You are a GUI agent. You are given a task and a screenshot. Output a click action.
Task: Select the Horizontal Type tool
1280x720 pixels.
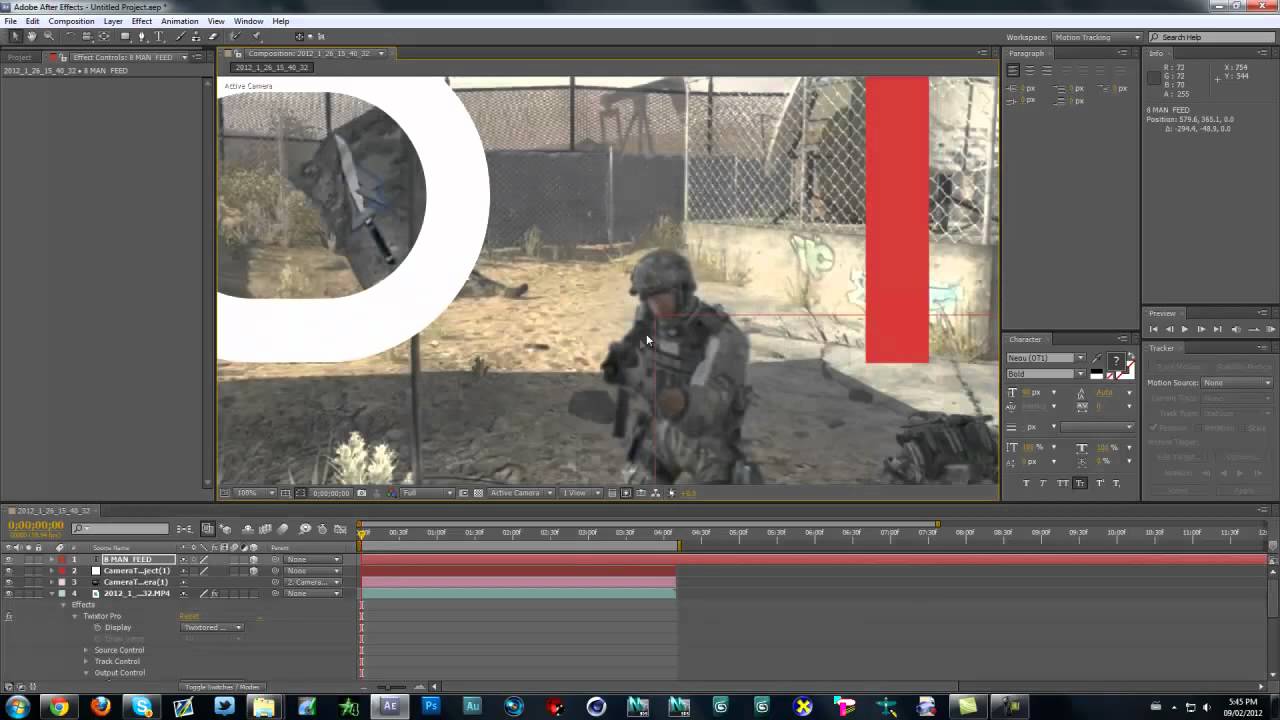(x=159, y=37)
